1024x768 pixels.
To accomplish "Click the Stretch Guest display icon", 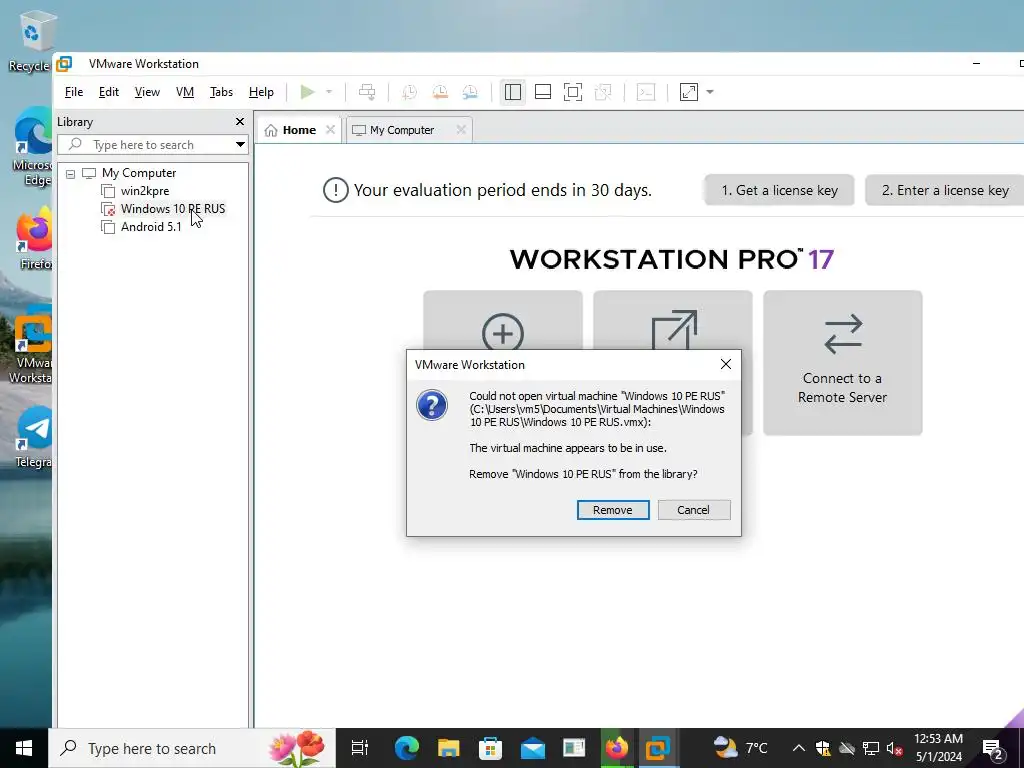I will coord(689,92).
